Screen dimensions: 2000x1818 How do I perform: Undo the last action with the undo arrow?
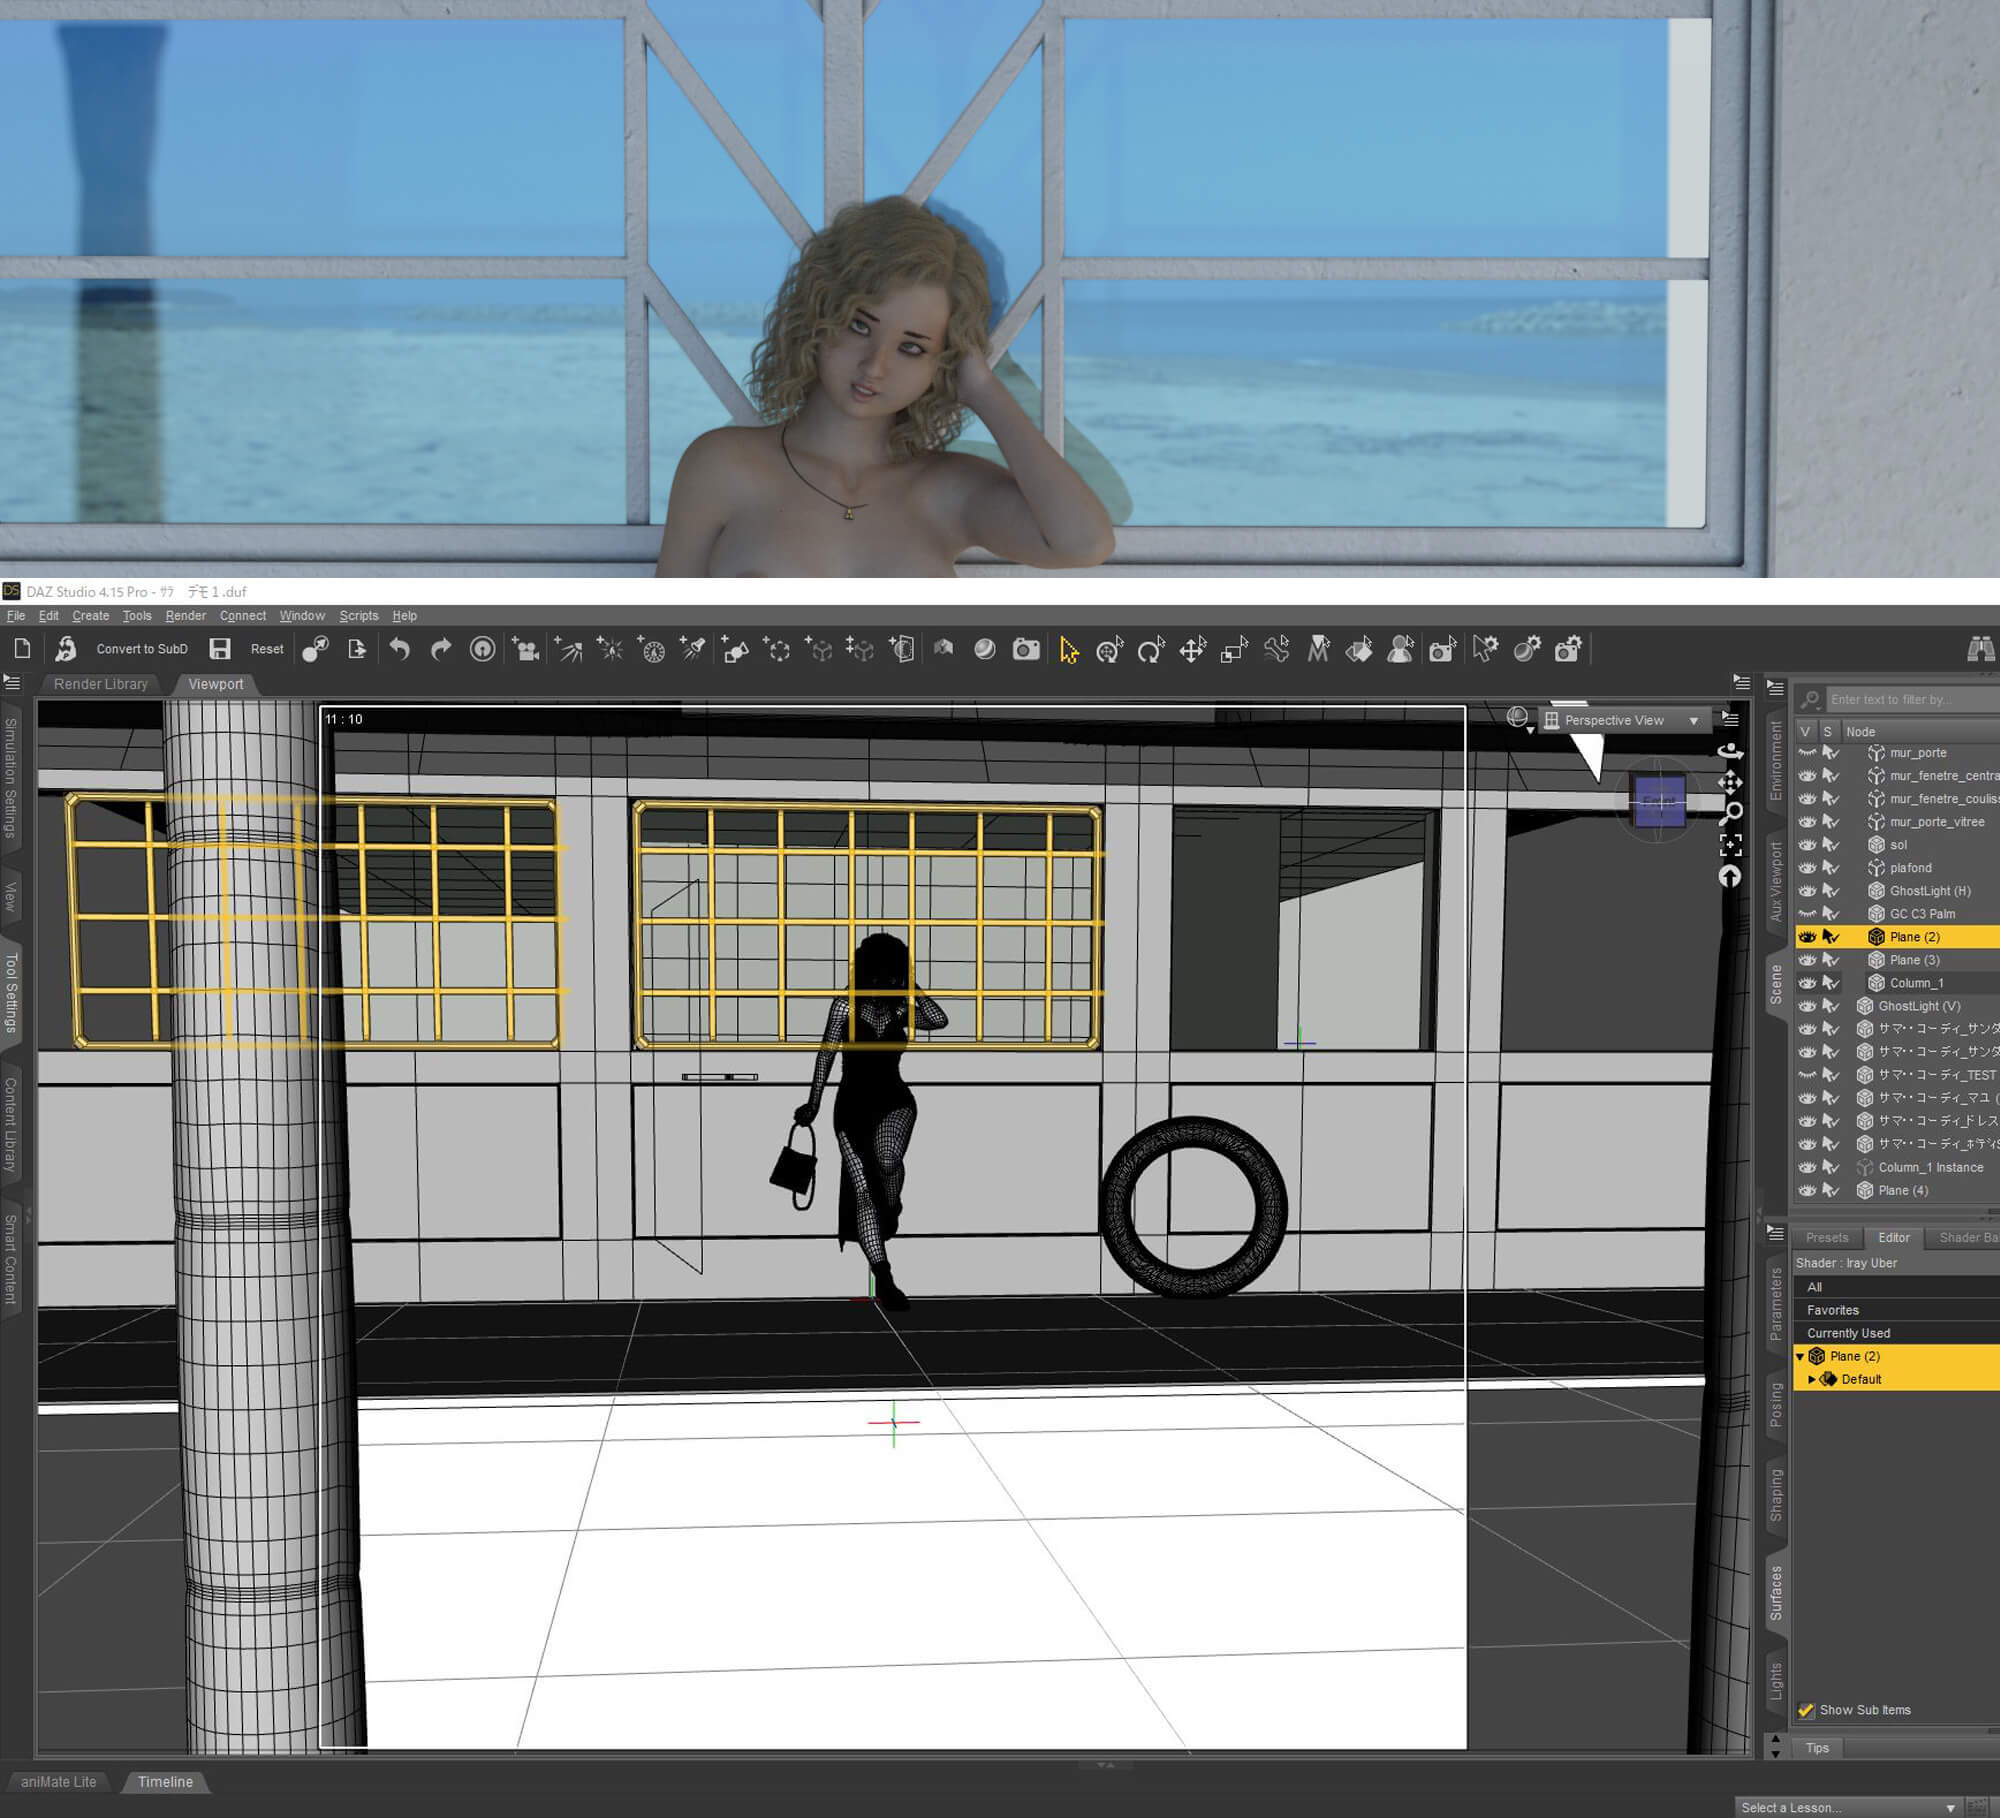(x=400, y=649)
